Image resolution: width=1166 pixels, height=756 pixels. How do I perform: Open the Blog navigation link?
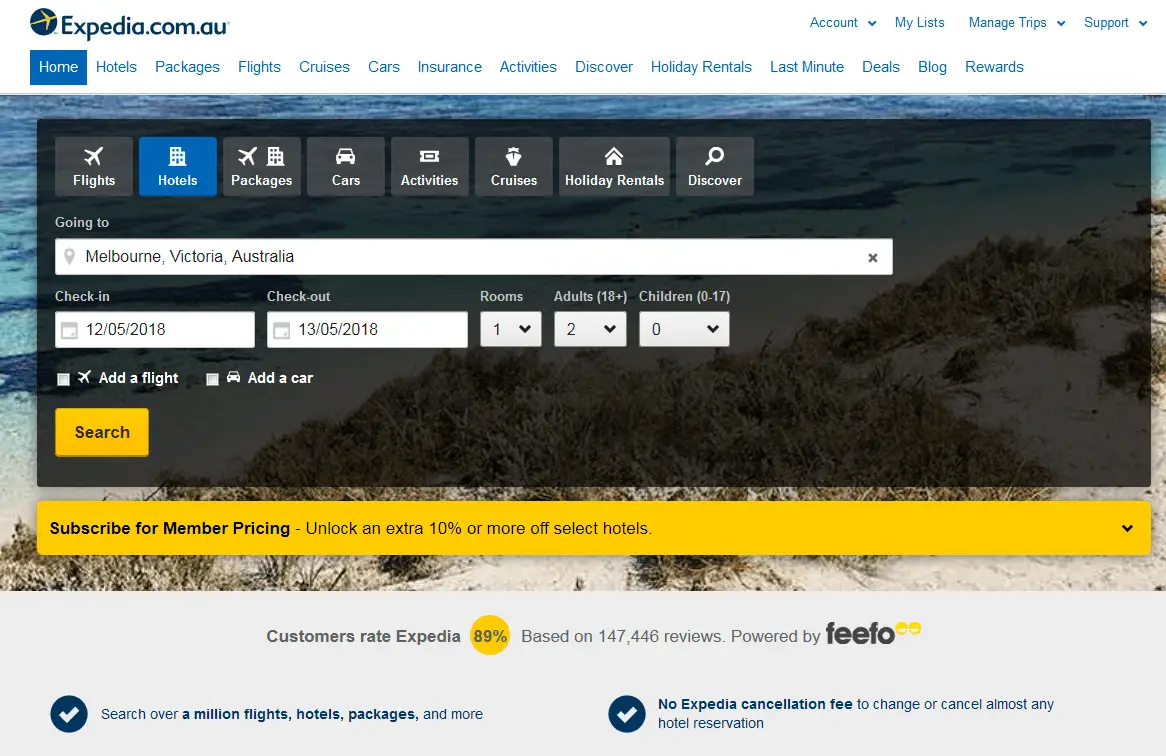(933, 67)
